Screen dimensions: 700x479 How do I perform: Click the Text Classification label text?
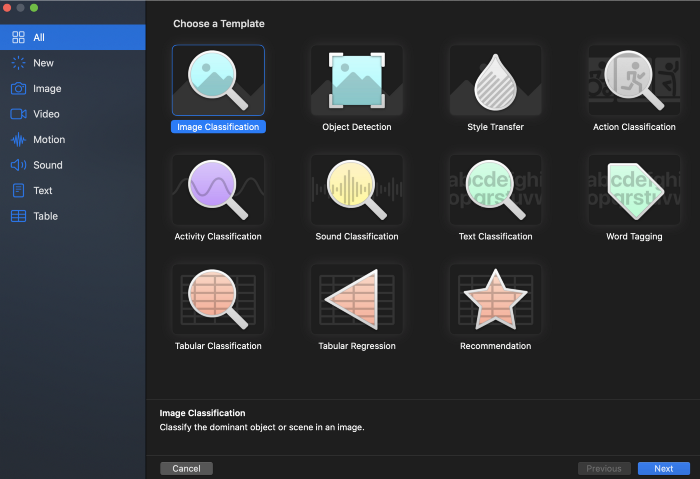click(x=495, y=237)
